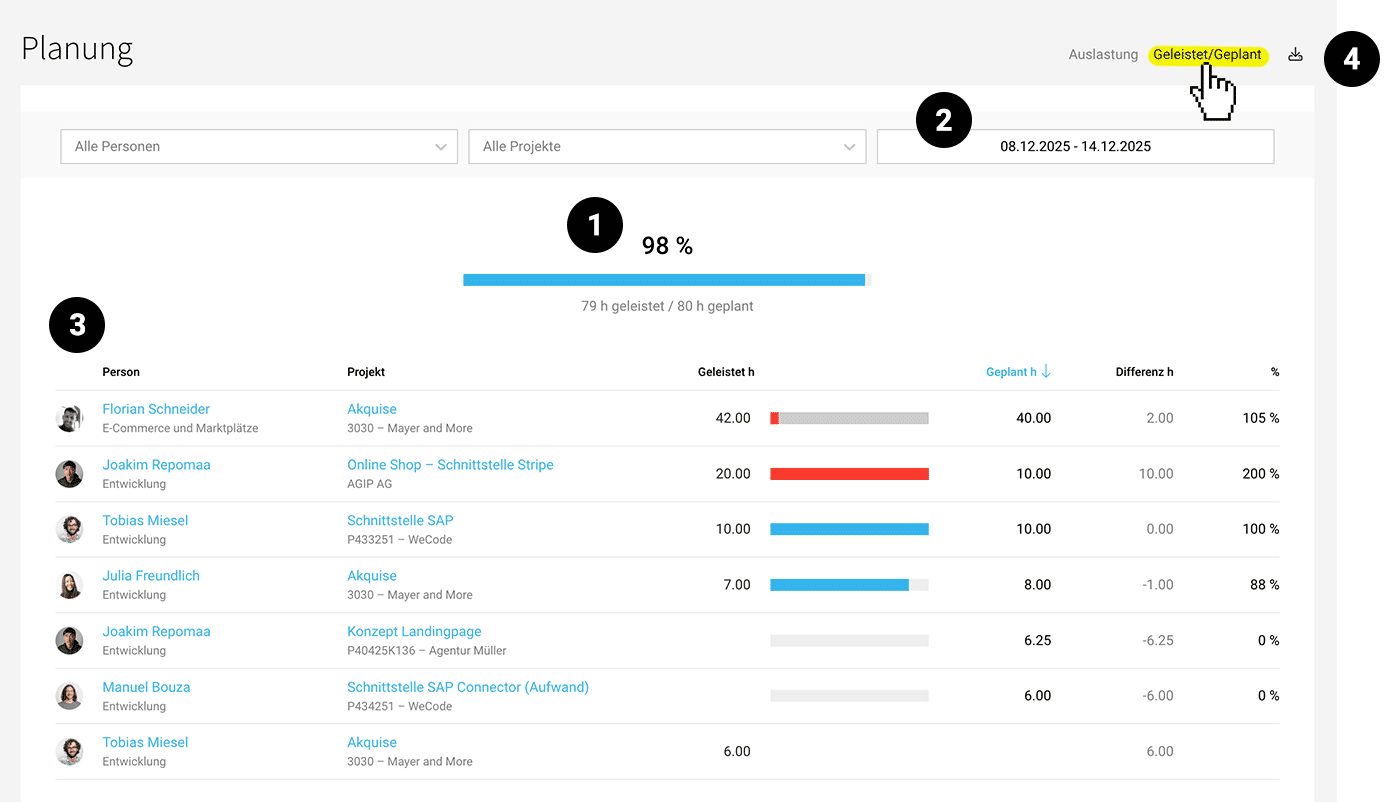
Task: Switch to the Auslastung view
Action: (x=1103, y=55)
